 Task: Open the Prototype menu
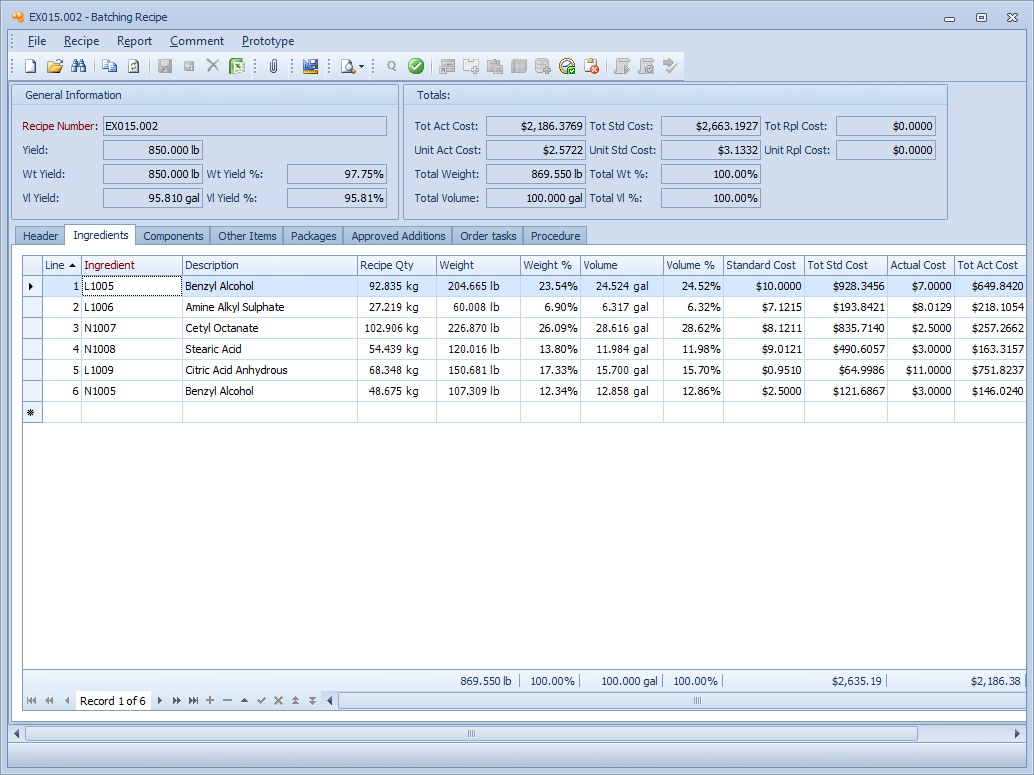coord(267,41)
